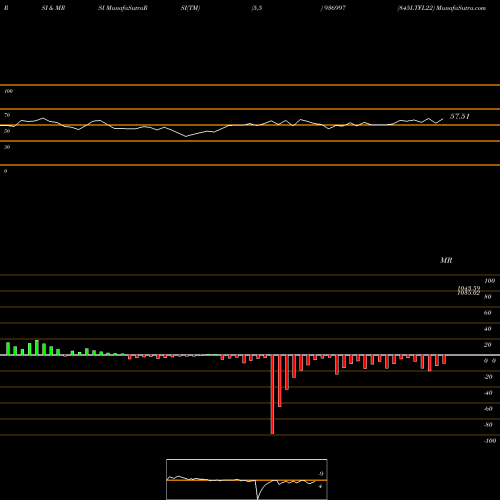
Task: Click the -40 label on MR axis
Action: (x=488, y=393)
